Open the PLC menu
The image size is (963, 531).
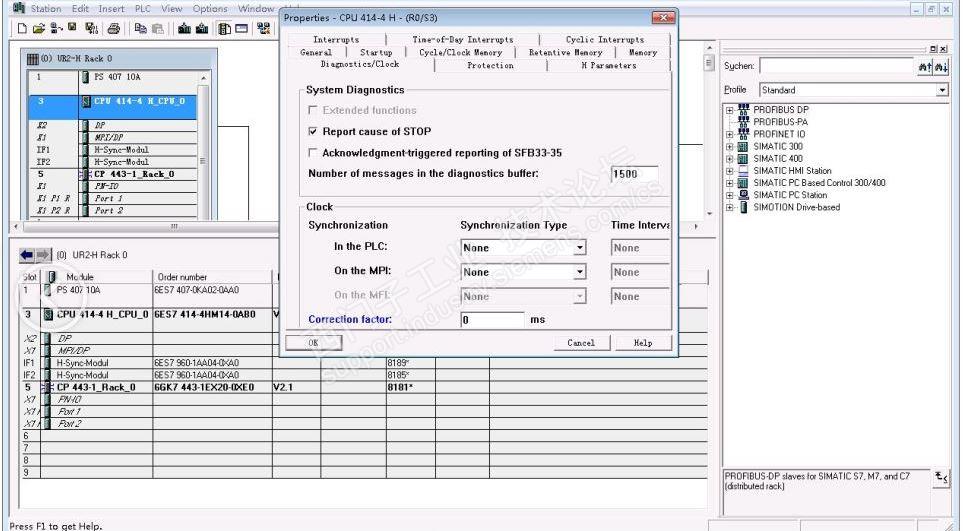click(x=142, y=9)
